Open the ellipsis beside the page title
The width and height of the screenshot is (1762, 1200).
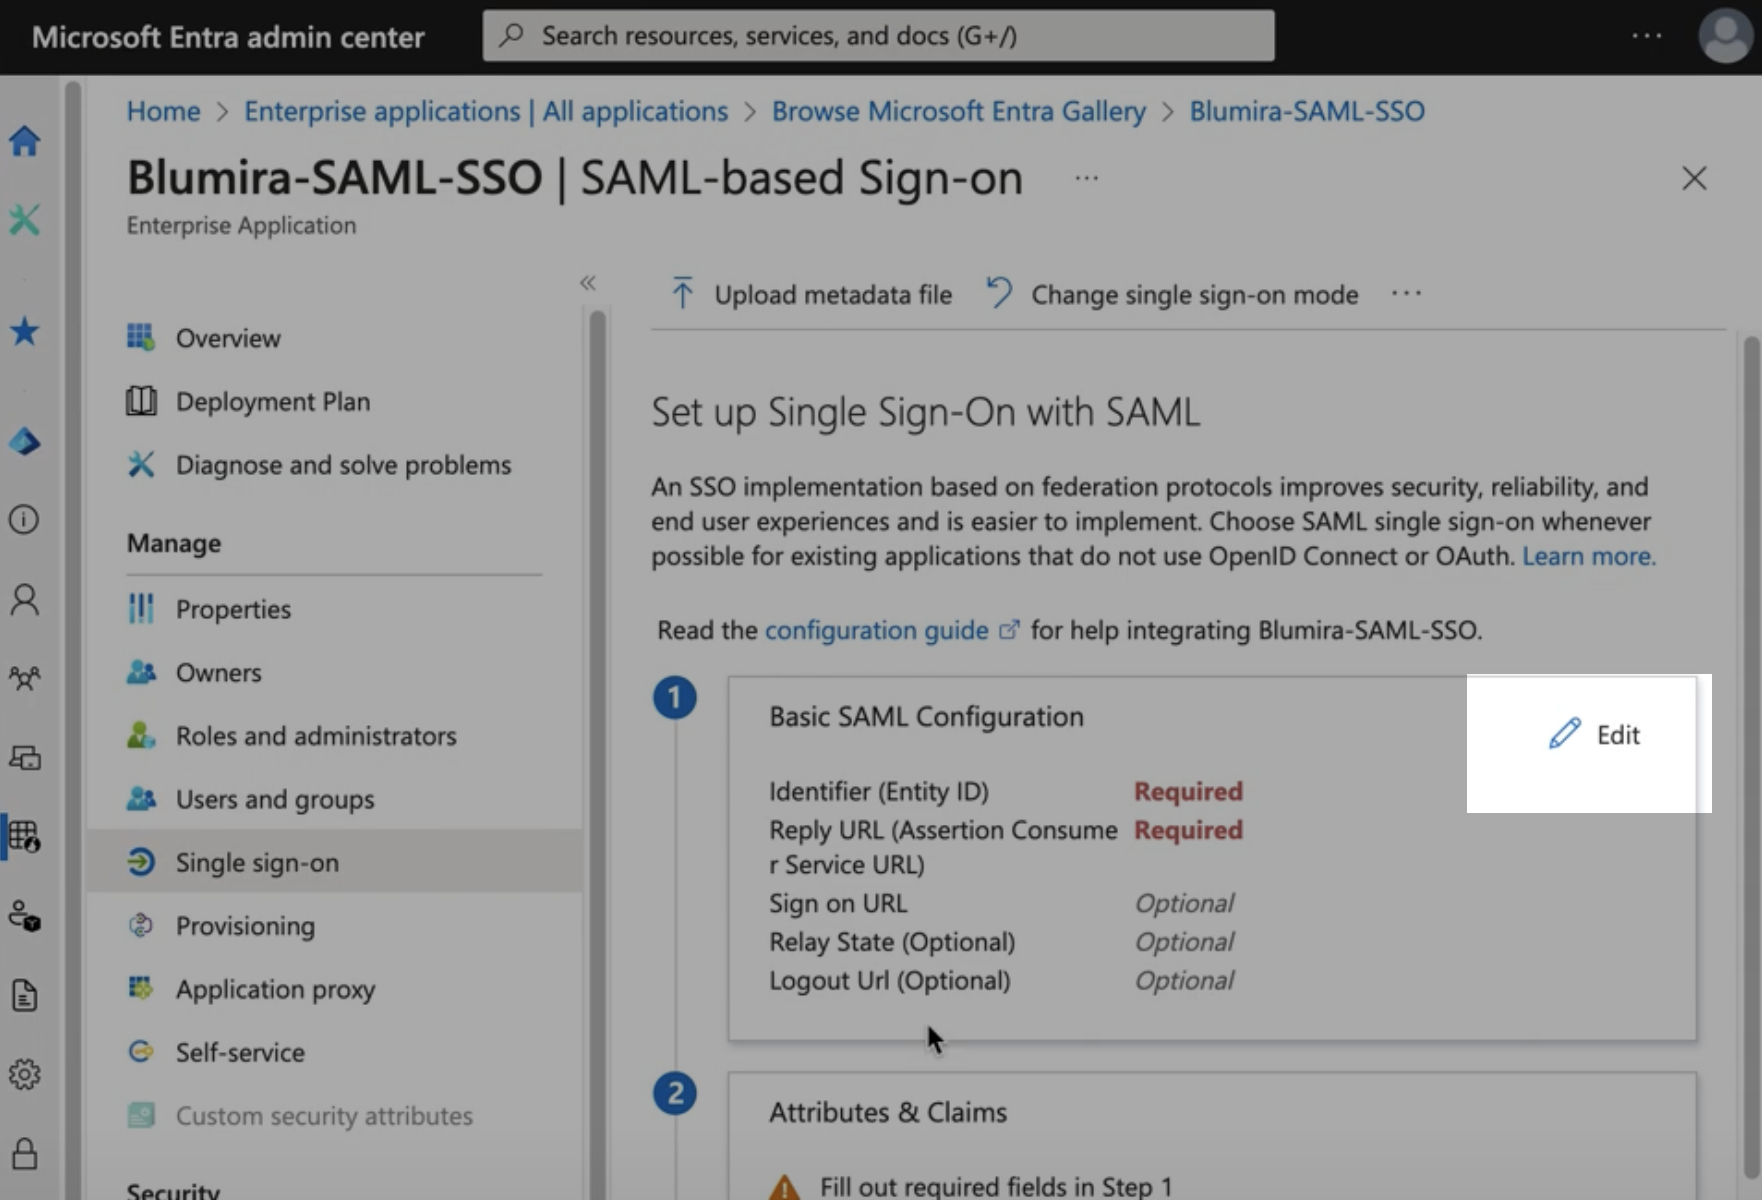[x=1086, y=178]
